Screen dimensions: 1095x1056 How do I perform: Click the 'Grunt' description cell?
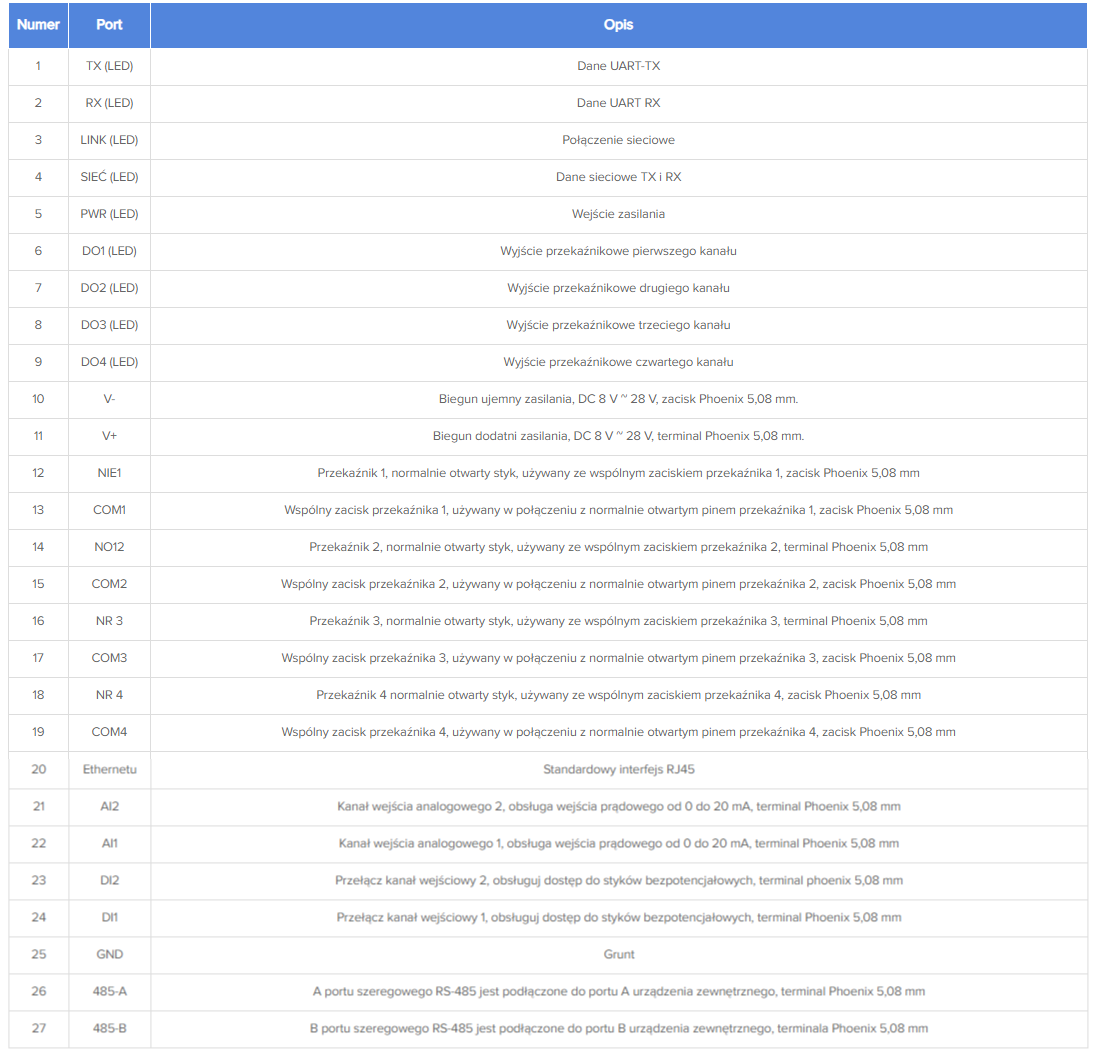619,955
